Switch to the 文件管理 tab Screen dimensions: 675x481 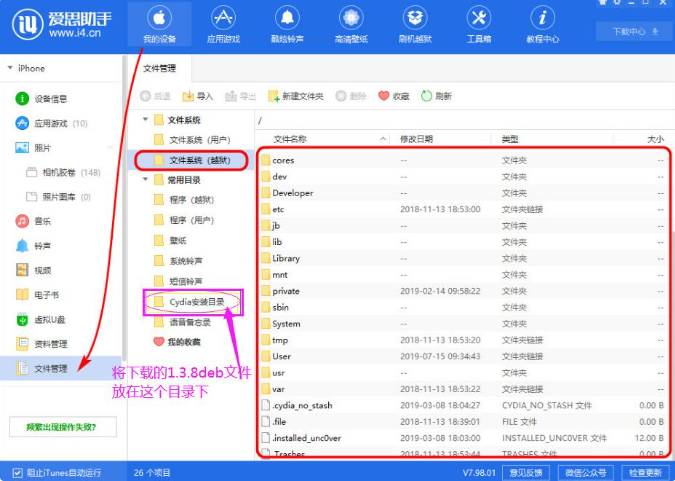coord(159,68)
